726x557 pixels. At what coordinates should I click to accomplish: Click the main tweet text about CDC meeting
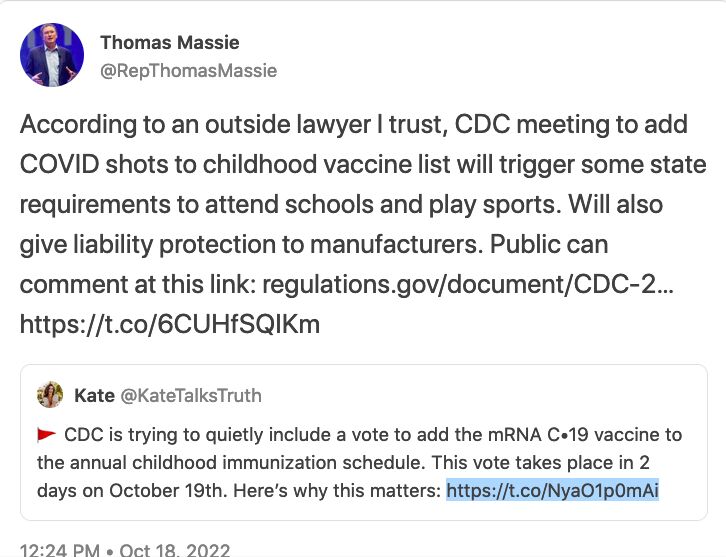pos(363,224)
